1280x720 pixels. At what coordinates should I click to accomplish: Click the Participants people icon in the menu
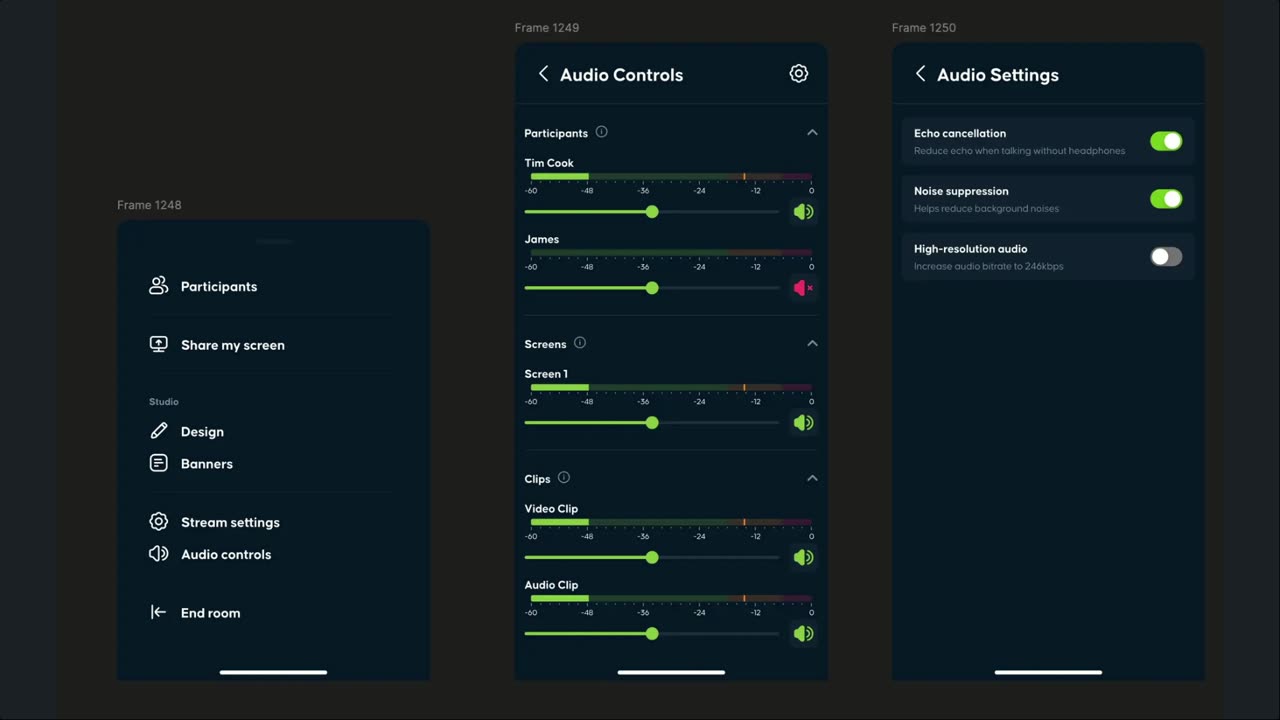click(x=158, y=286)
